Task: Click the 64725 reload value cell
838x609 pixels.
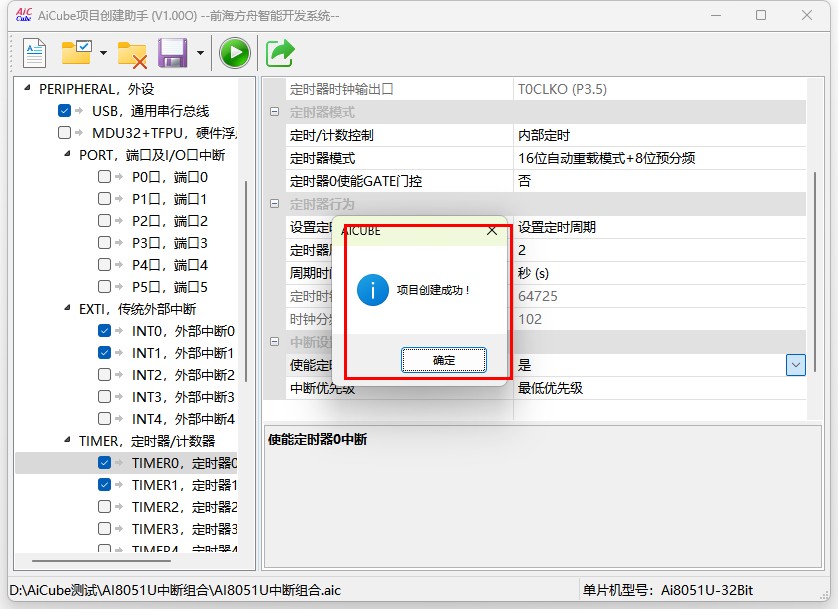Action: tap(660, 296)
